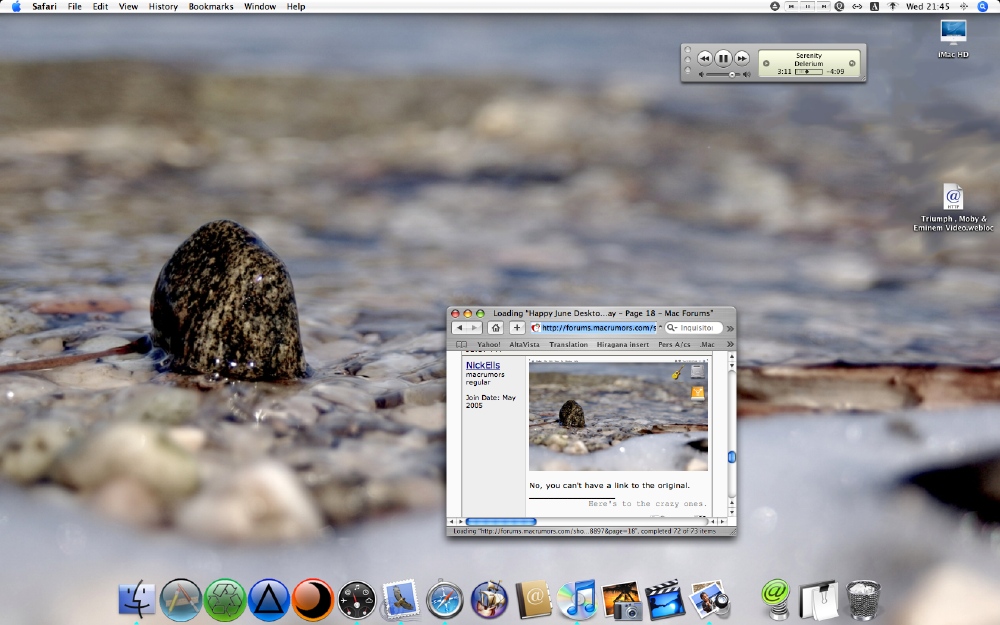Viewport: 1000px width, 625px height.
Task: Adjust the iTunes volume slider
Action: click(x=732, y=74)
